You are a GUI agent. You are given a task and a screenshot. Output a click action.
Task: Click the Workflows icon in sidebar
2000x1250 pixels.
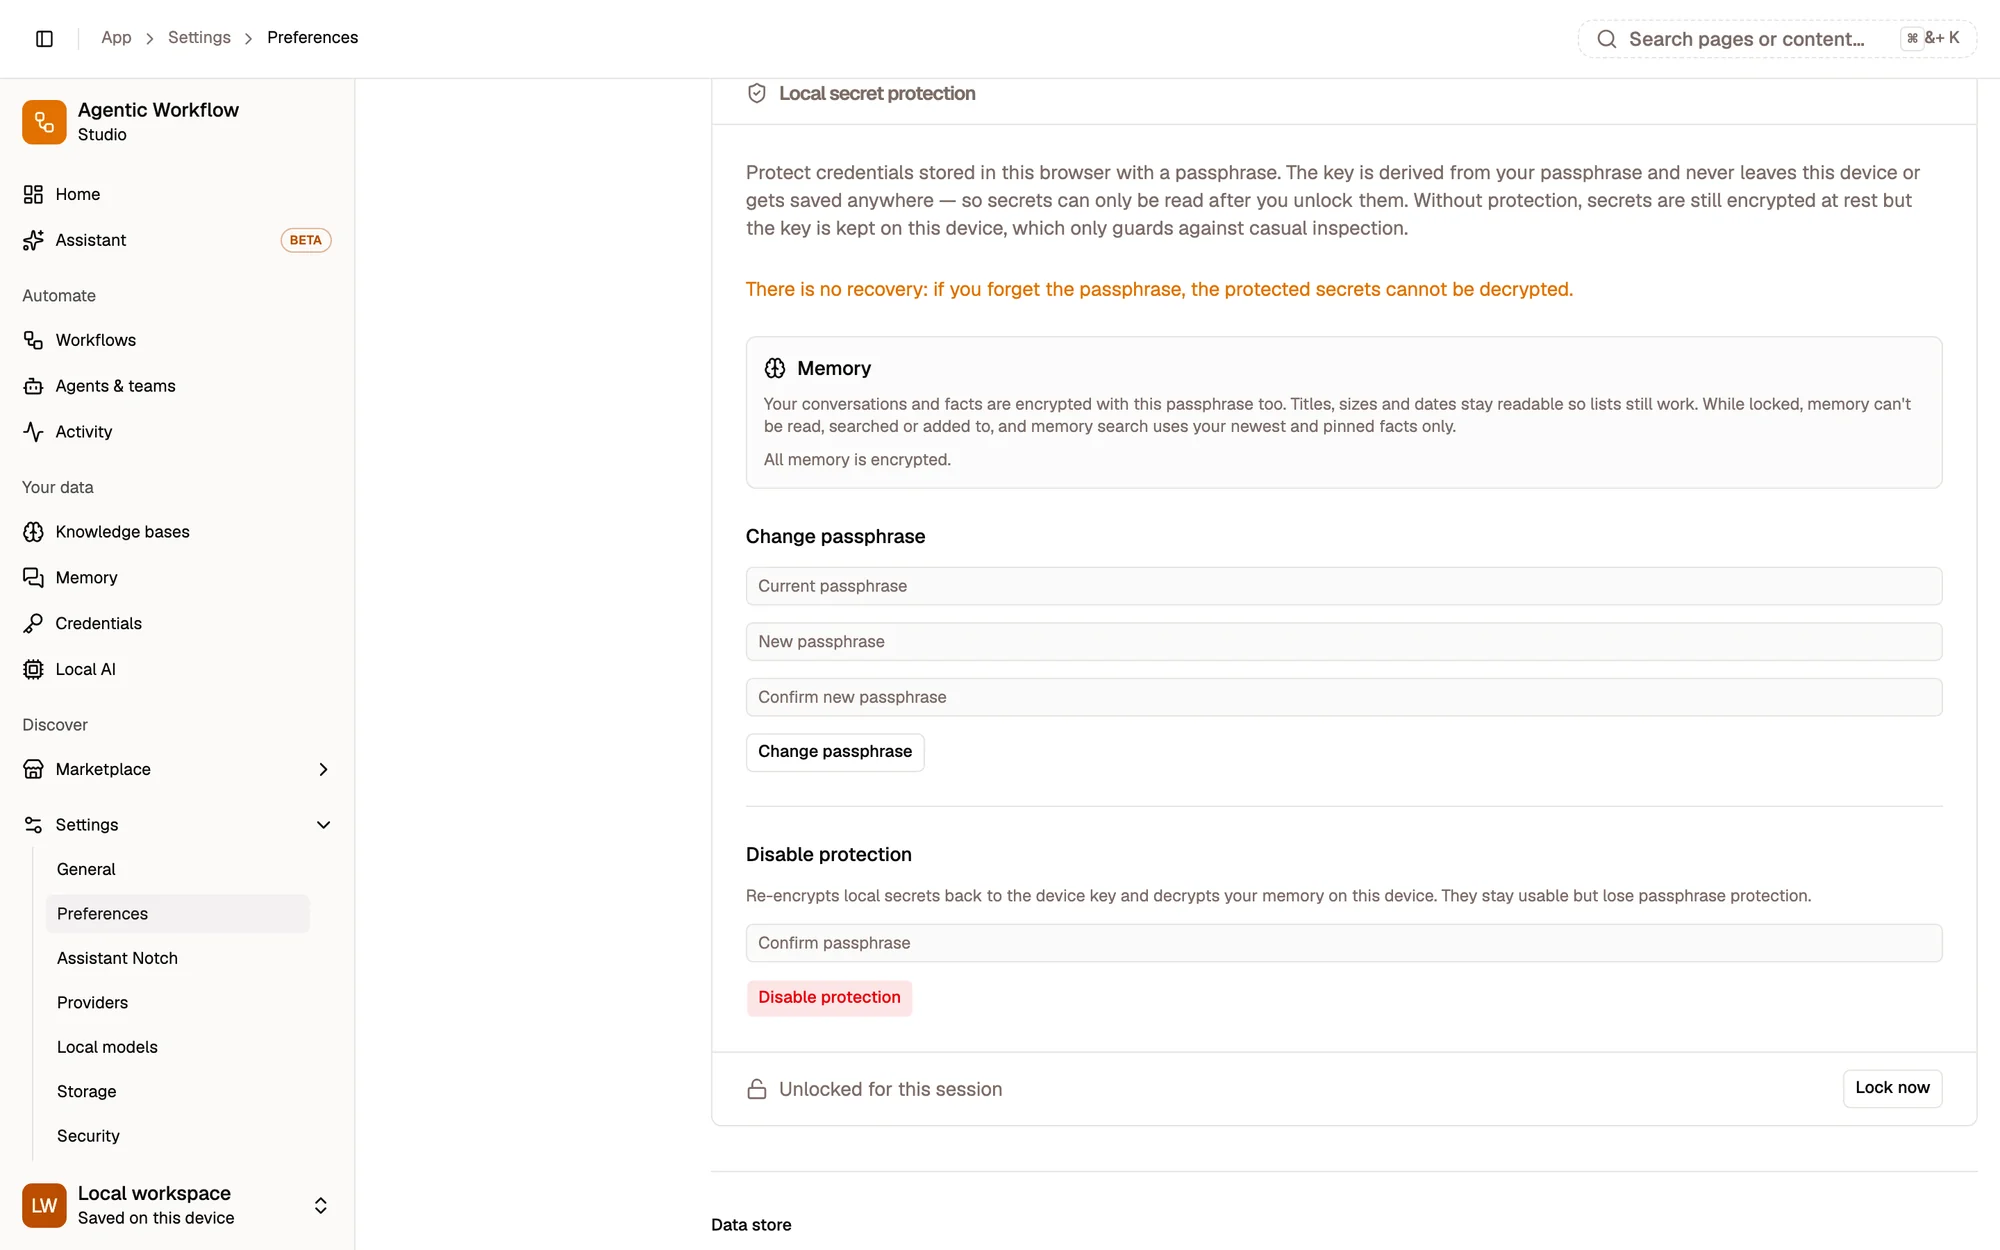click(33, 340)
